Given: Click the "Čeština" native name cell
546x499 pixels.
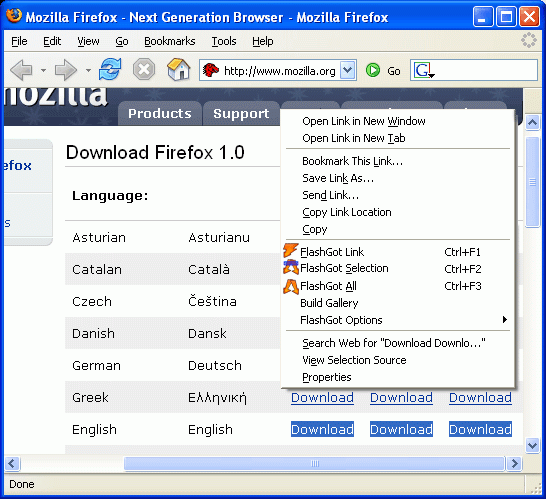Looking at the screenshot, I should tap(212, 301).
